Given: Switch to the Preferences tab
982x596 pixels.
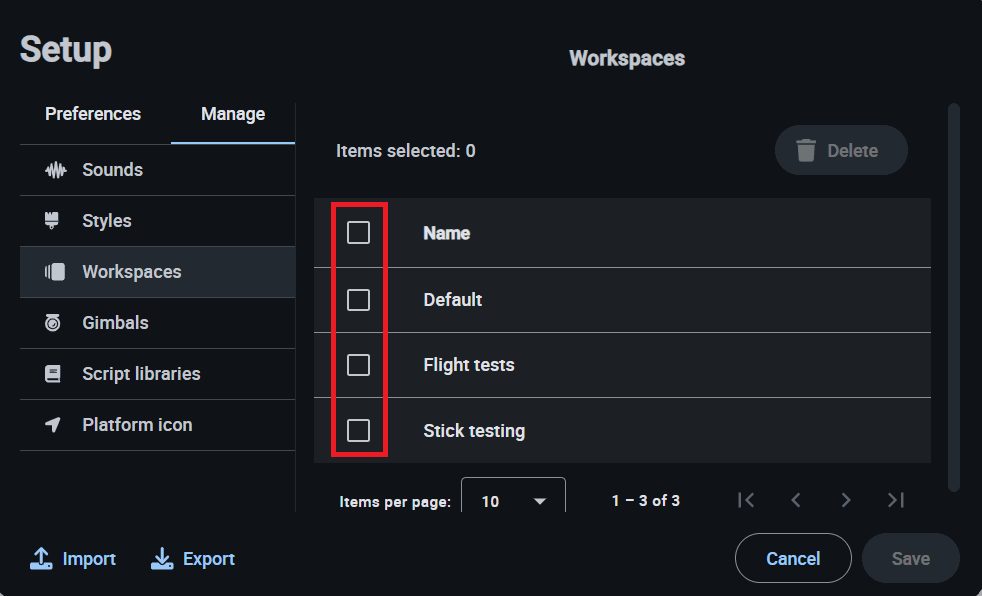Looking at the screenshot, I should tap(93, 114).
